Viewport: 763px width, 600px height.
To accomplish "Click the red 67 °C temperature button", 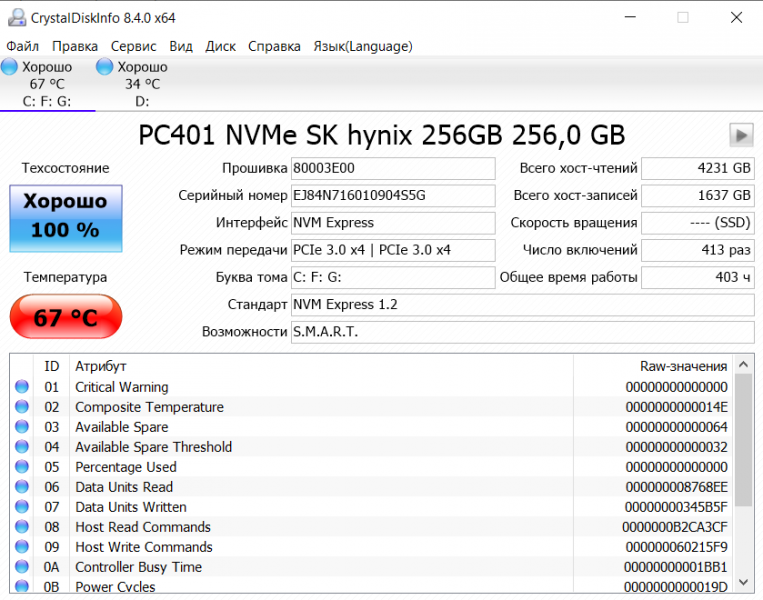I will pyautogui.click(x=65, y=318).
